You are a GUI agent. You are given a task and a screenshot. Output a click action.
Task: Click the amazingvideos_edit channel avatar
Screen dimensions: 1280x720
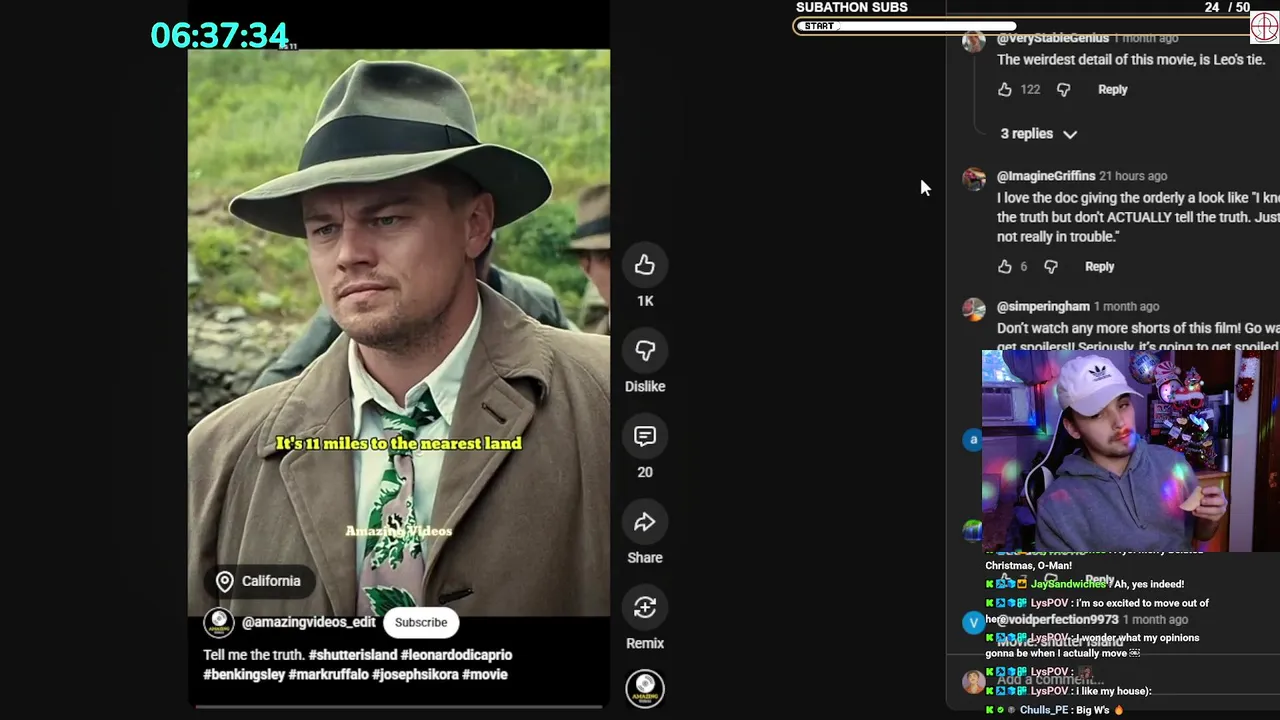point(218,622)
